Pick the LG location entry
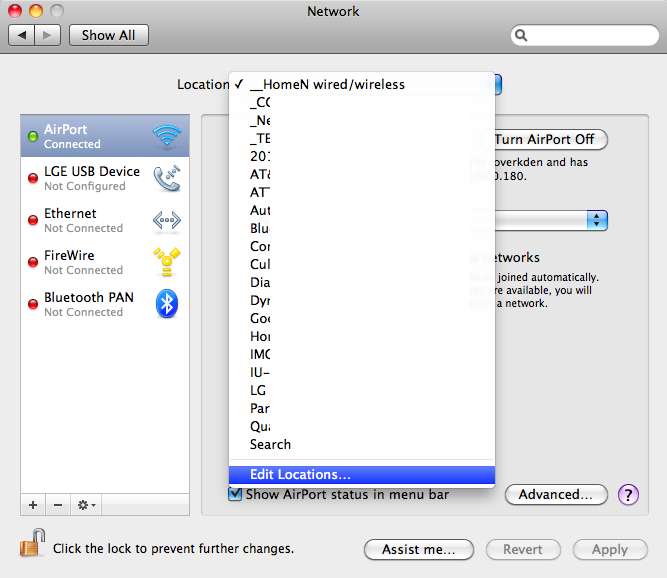The image size is (667, 578). [362, 390]
